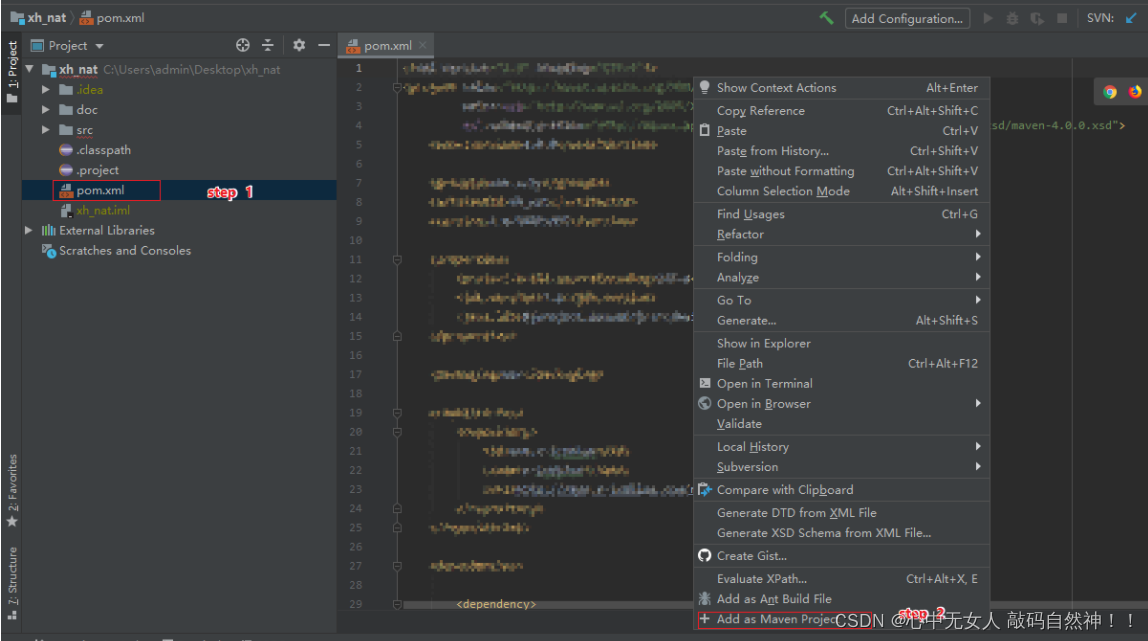Click the Collapse All icon in Project panel

268,45
